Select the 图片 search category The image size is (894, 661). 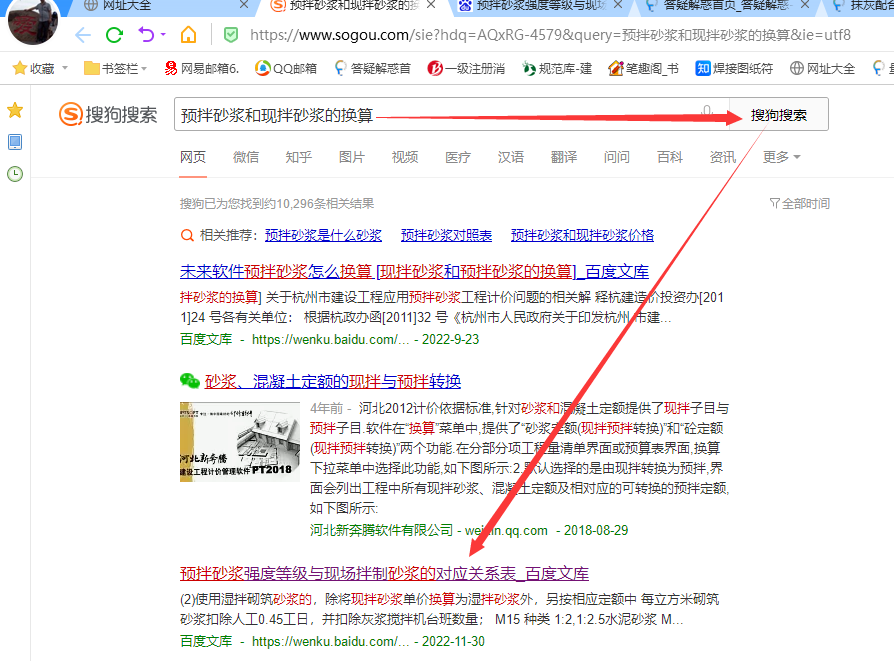352,157
